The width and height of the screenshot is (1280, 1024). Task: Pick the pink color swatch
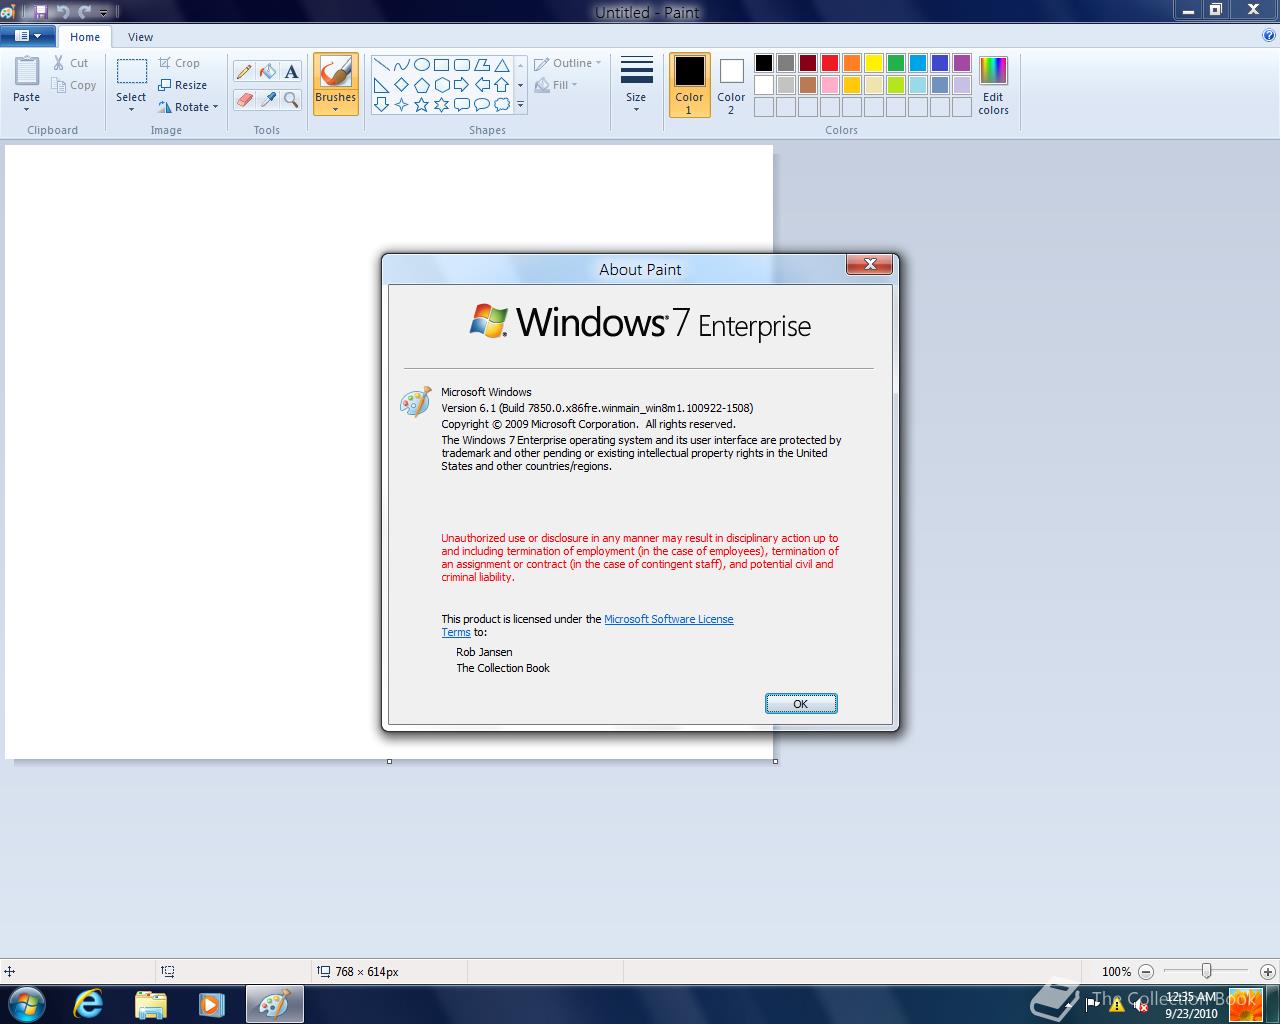click(x=830, y=85)
